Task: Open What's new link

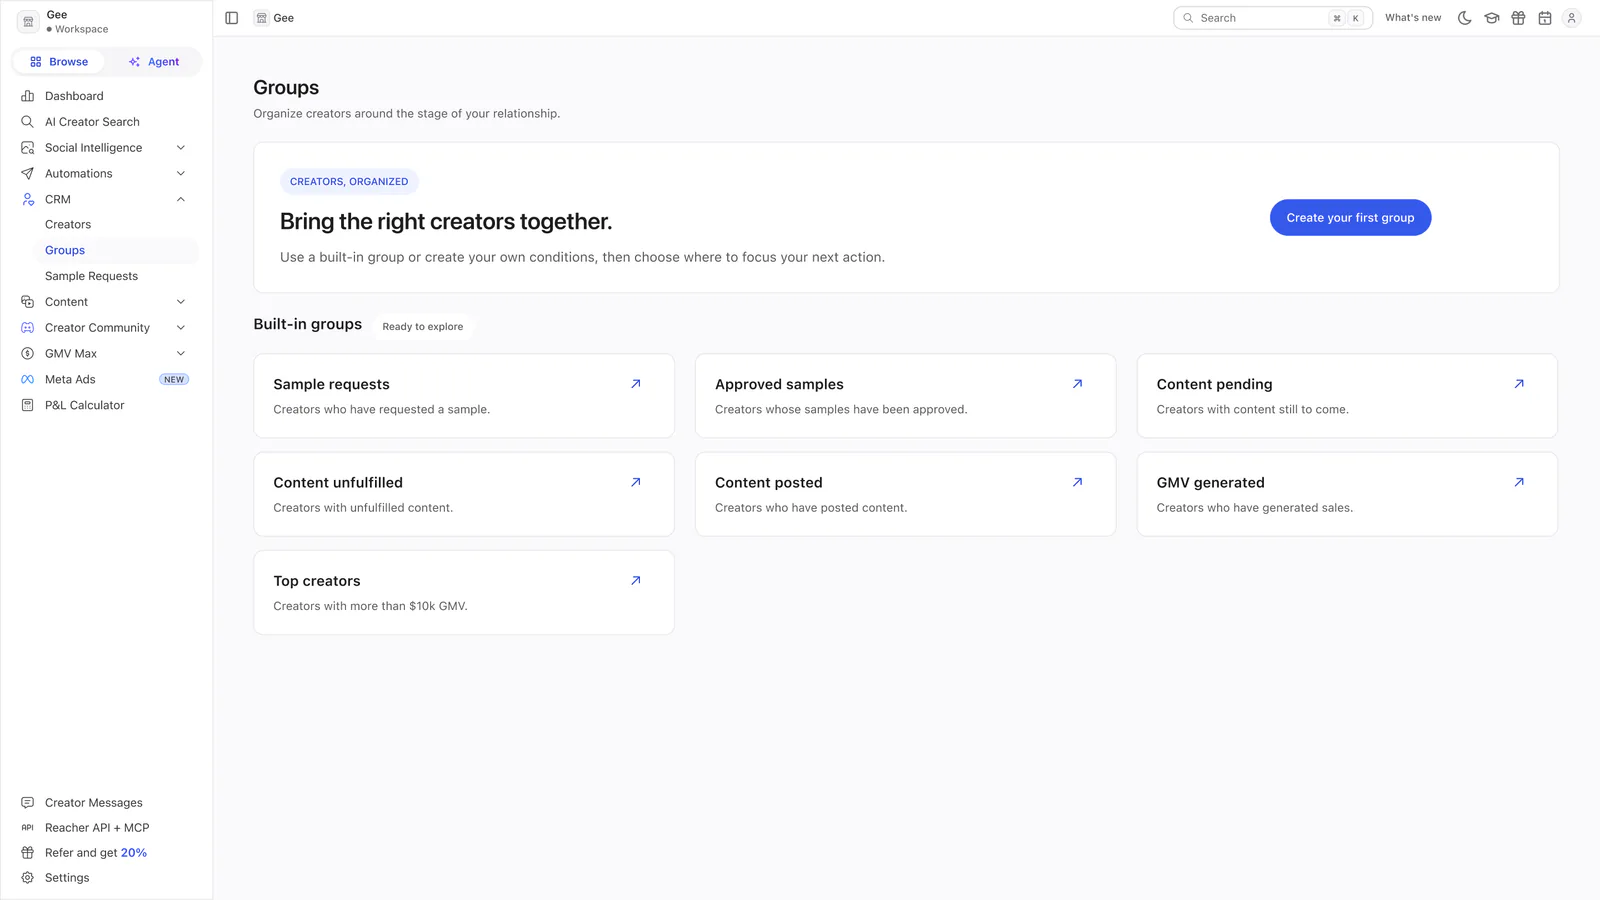Action: click(1413, 18)
